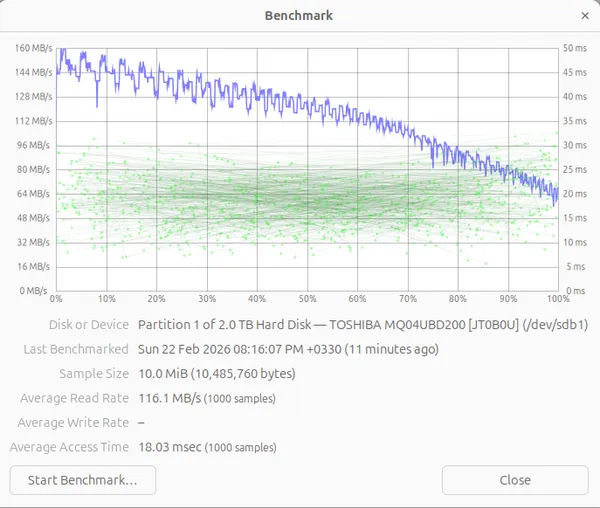Select the 10.0 MiB sample size value
The height and width of the screenshot is (508, 600).
[x=217, y=374]
